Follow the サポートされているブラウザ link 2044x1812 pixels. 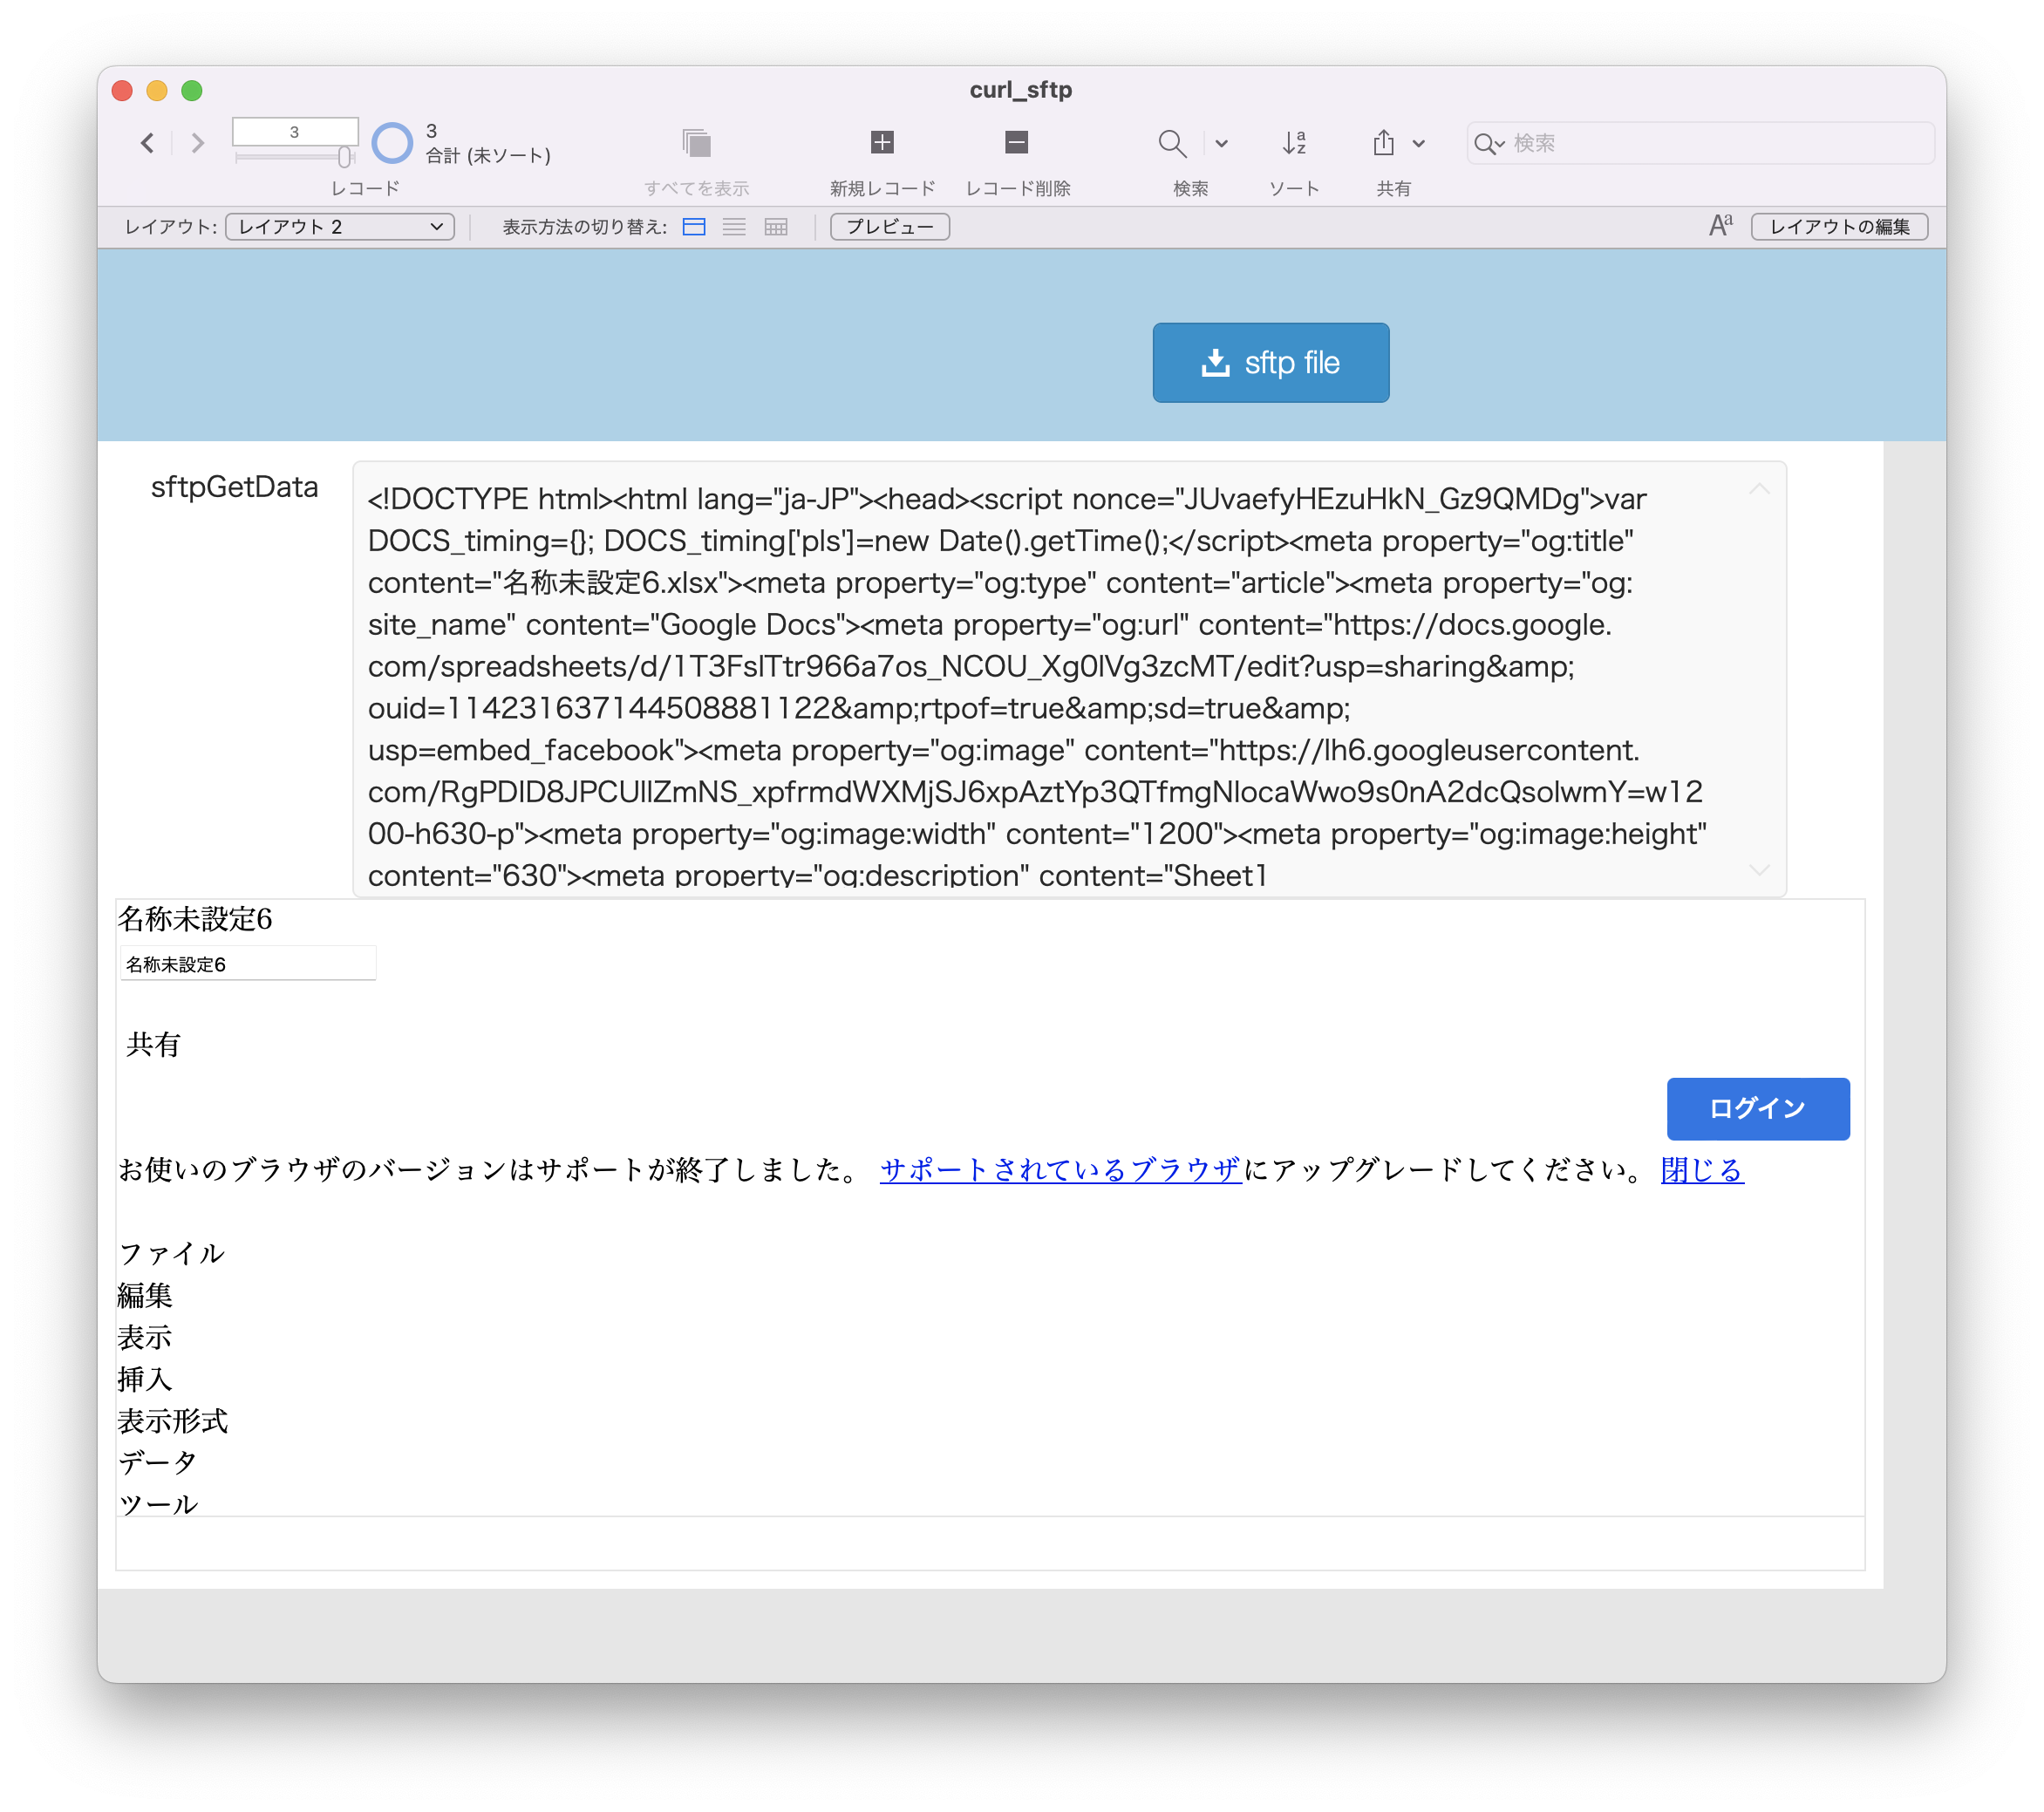[1060, 1171]
